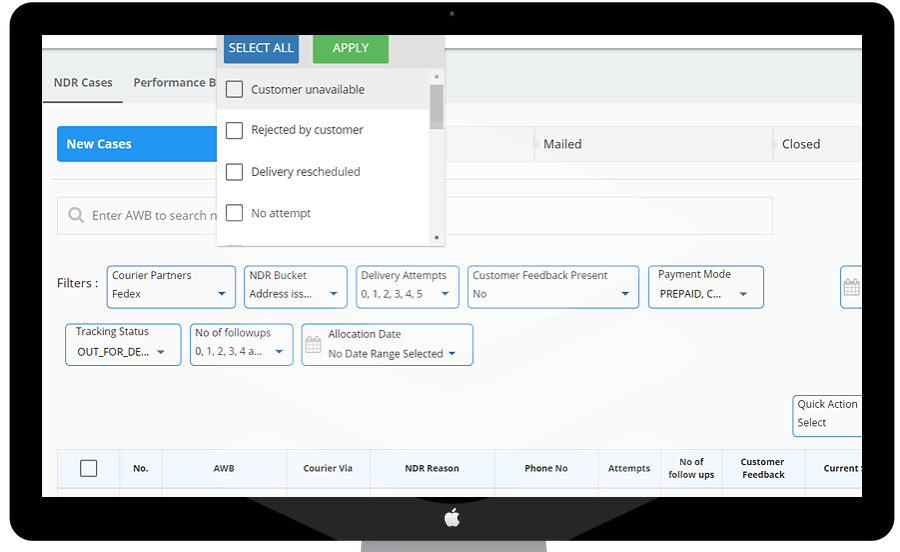Click the No of follow ups header
This screenshot has width=900, height=552.
coord(691,468)
